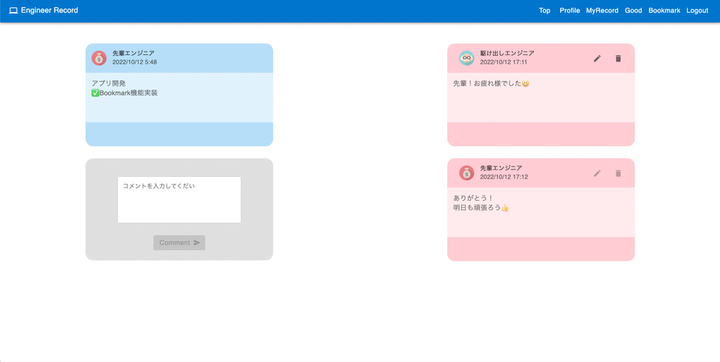Focus the コメントを入力してくださ comment text box
The height and width of the screenshot is (362, 720).
click(x=179, y=200)
